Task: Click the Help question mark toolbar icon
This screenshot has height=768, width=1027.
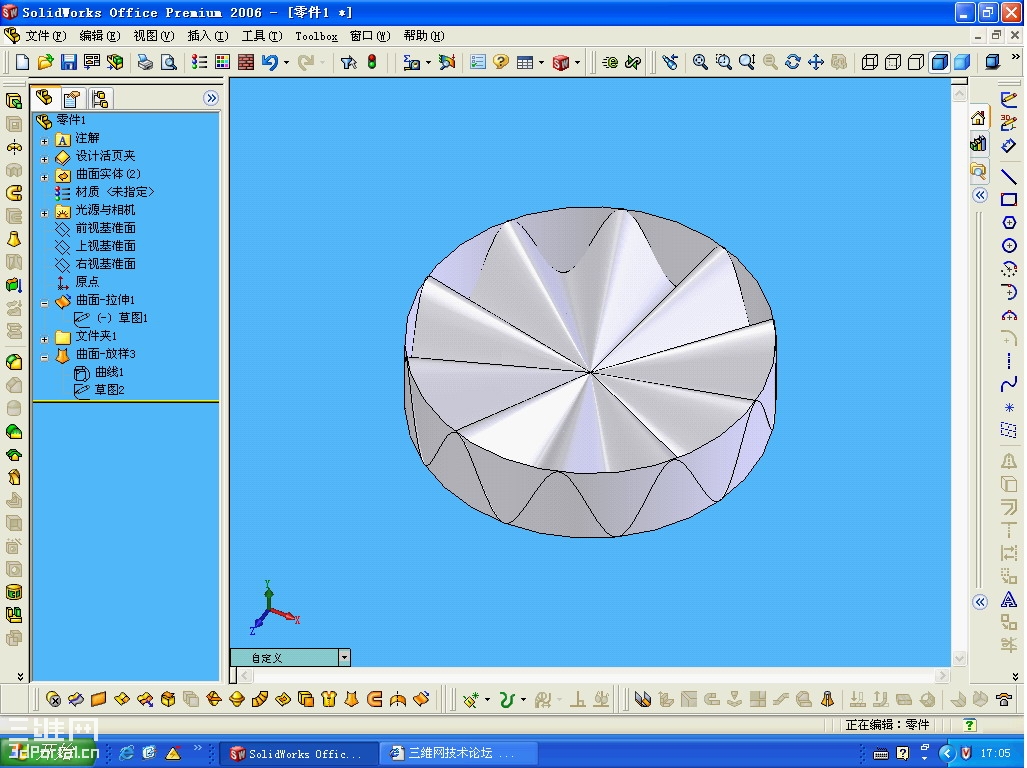Action: coord(500,62)
